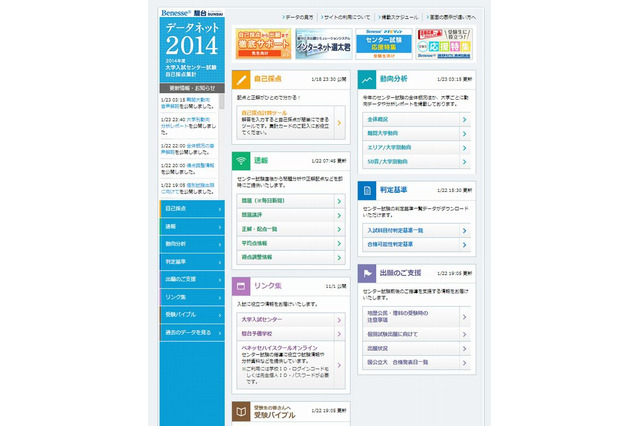Click the green arrow on the 得点調整情報 row

click(339, 257)
